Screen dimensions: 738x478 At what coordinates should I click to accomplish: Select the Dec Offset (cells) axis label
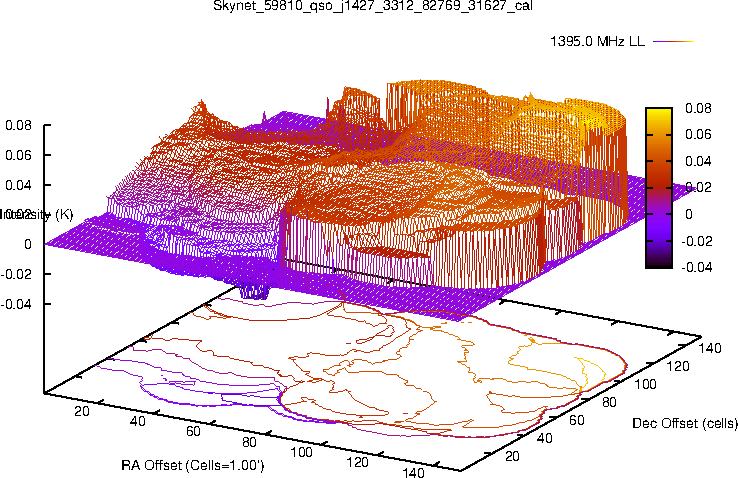pos(685,423)
